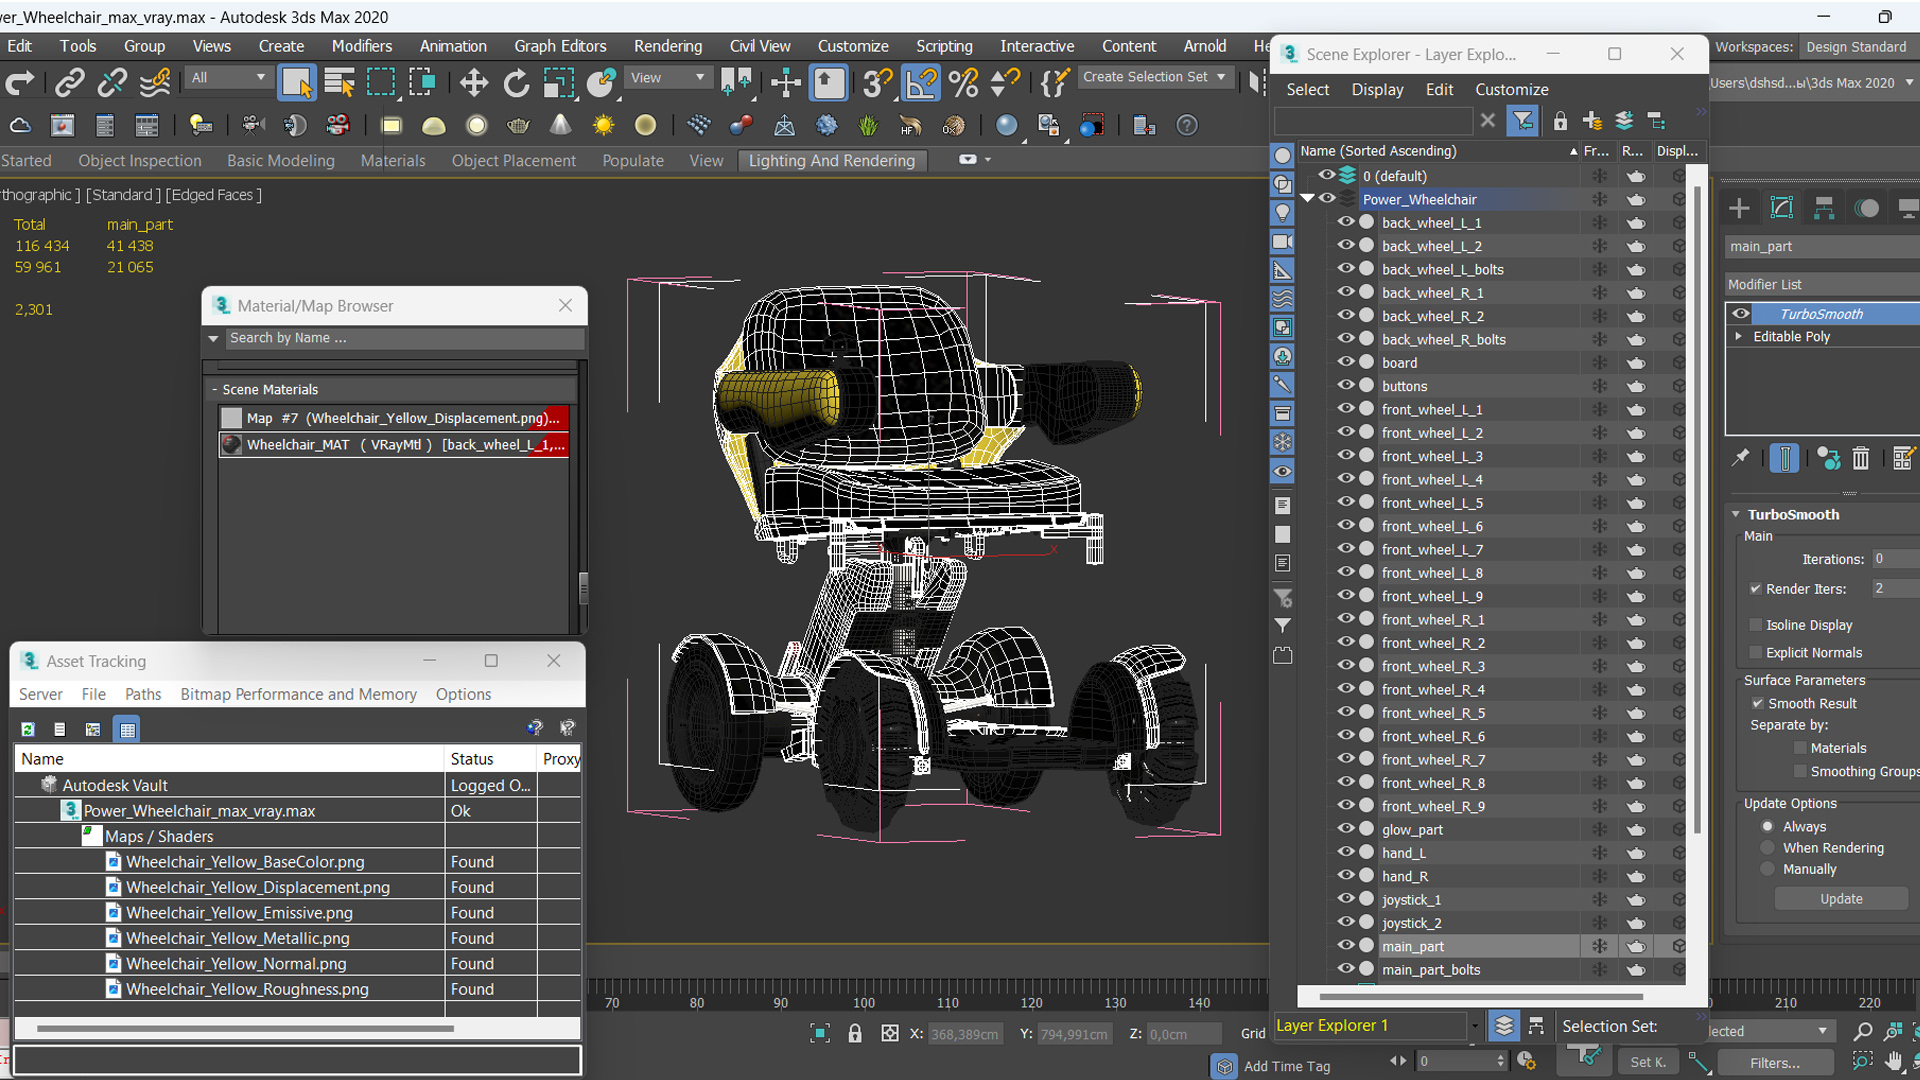
Task: Open the Graph Editors menu
Action: click(560, 46)
